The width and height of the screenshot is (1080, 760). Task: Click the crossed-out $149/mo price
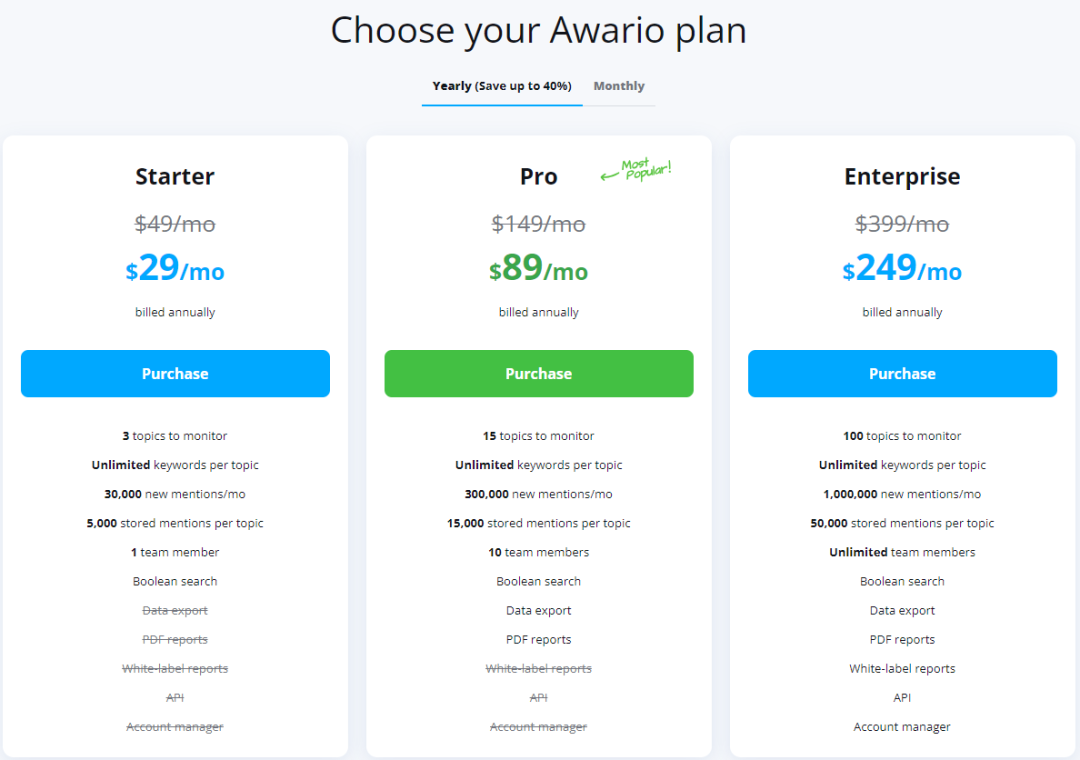click(539, 224)
